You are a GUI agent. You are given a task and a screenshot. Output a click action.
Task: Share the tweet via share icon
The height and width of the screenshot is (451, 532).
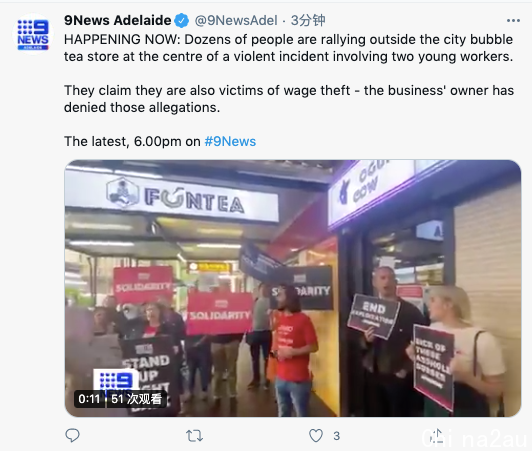[x=437, y=436]
